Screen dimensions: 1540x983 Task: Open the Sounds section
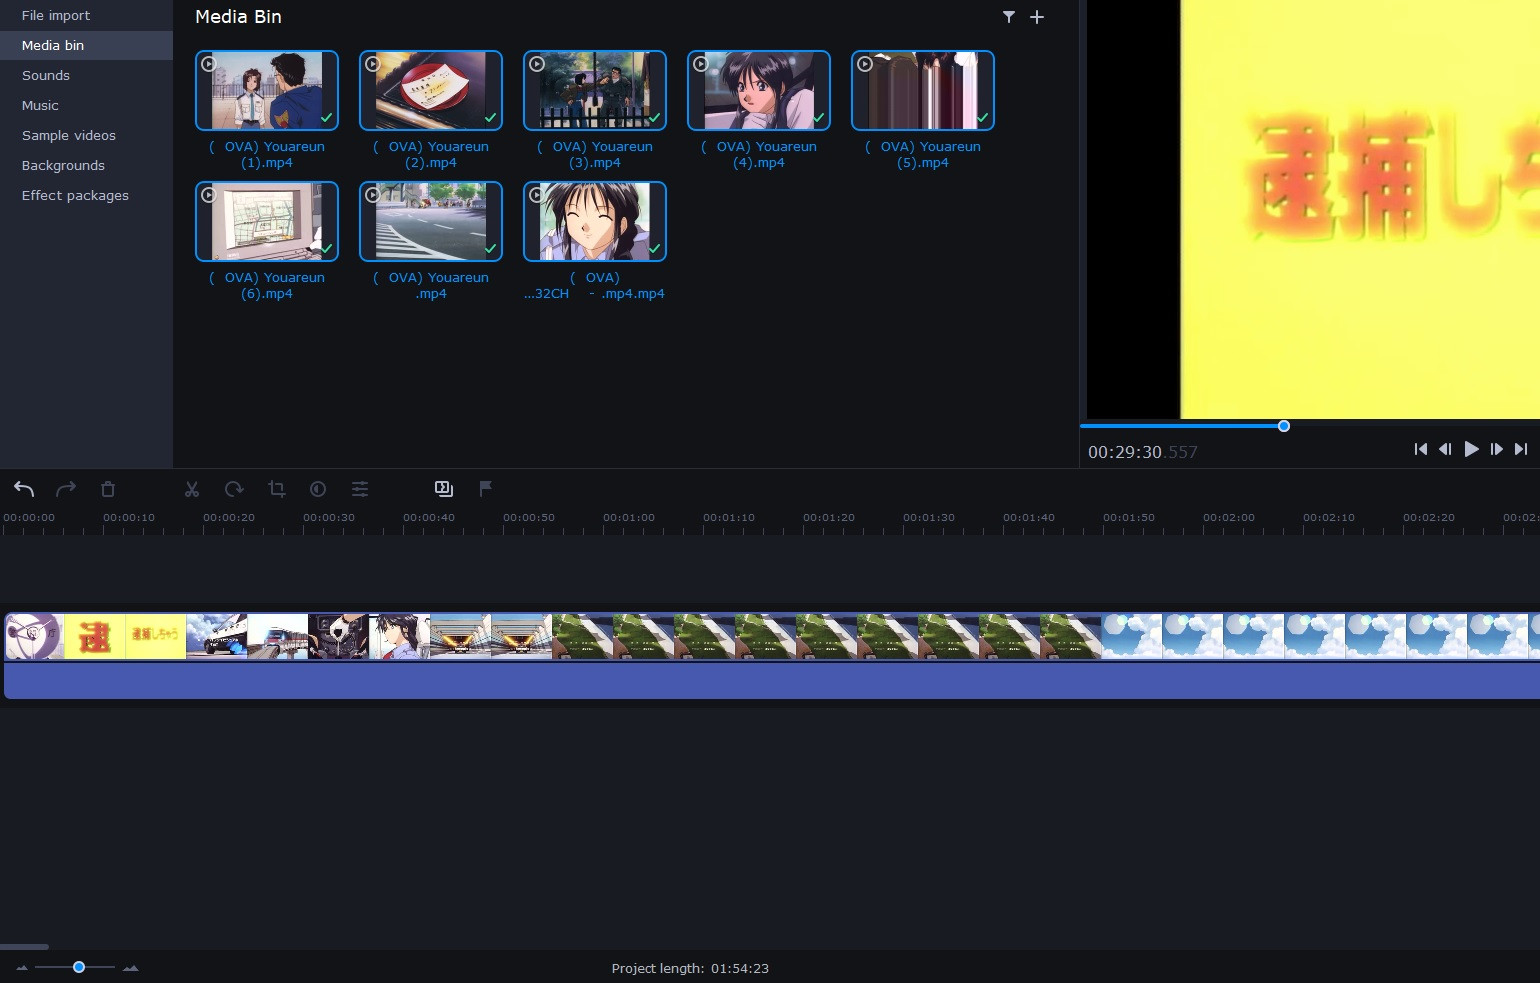click(86, 75)
